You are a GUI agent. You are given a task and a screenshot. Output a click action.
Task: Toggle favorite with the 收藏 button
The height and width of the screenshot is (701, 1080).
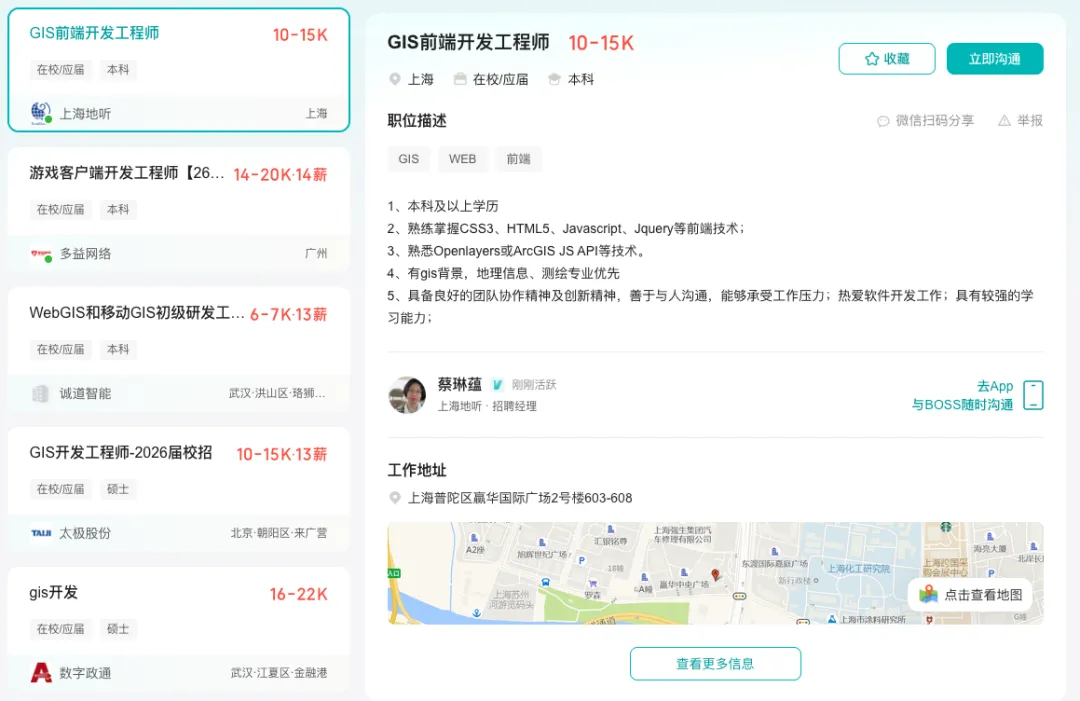coord(886,59)
